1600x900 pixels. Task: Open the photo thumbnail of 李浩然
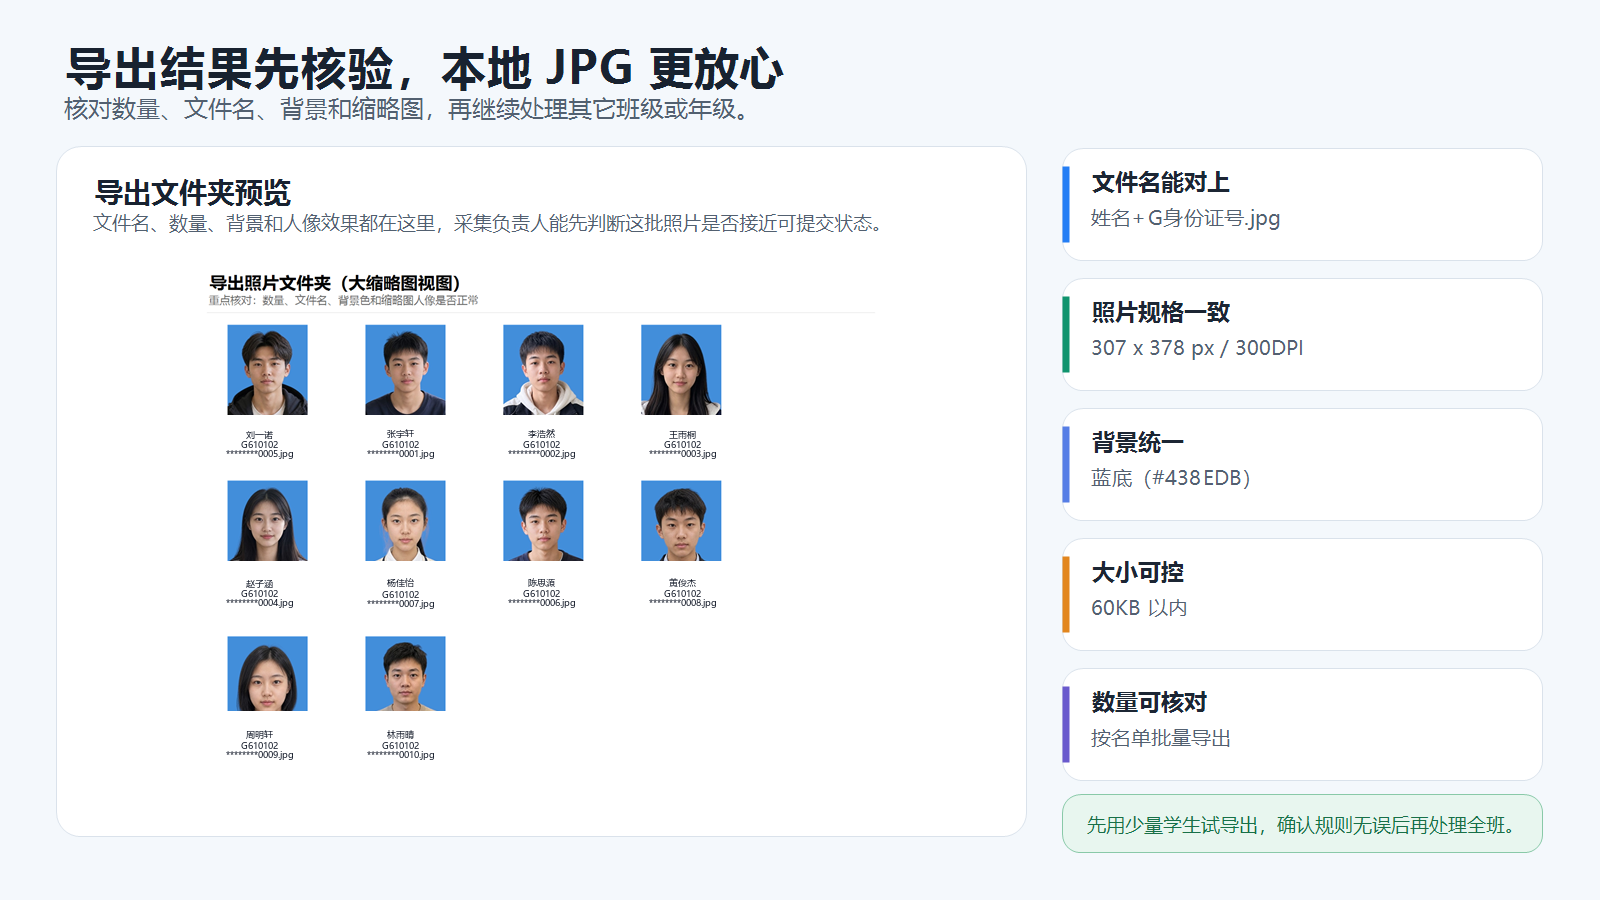[543, 370]
